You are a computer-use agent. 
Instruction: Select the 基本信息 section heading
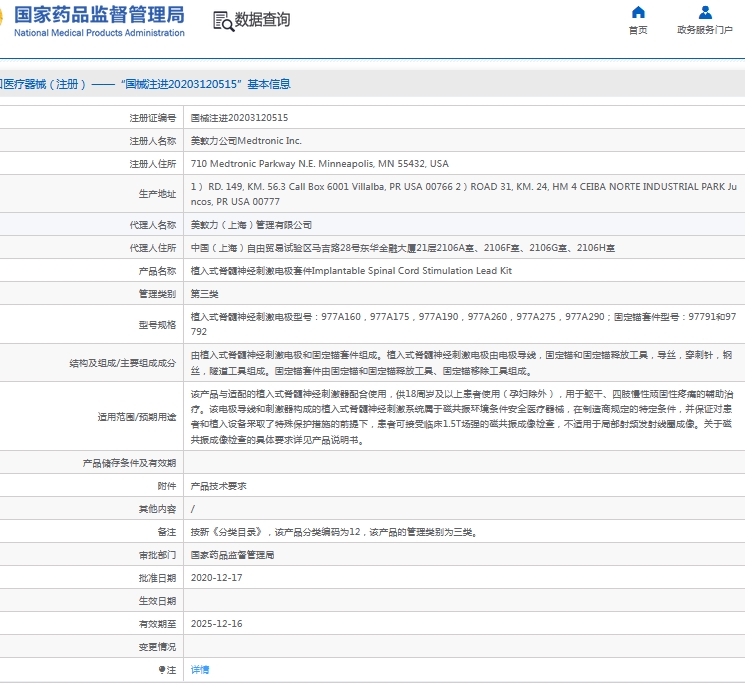pos(269,84)
